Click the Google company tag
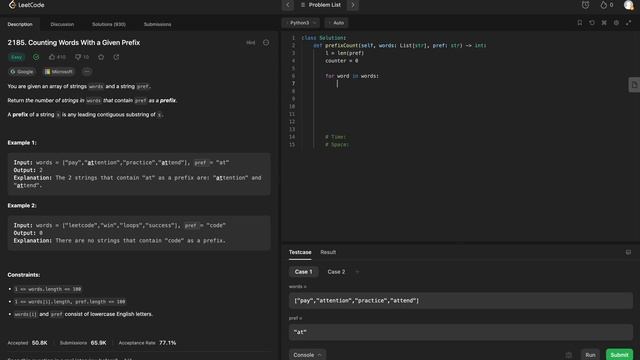The width and height of the screenshot is (640, 360). [22, 71]
